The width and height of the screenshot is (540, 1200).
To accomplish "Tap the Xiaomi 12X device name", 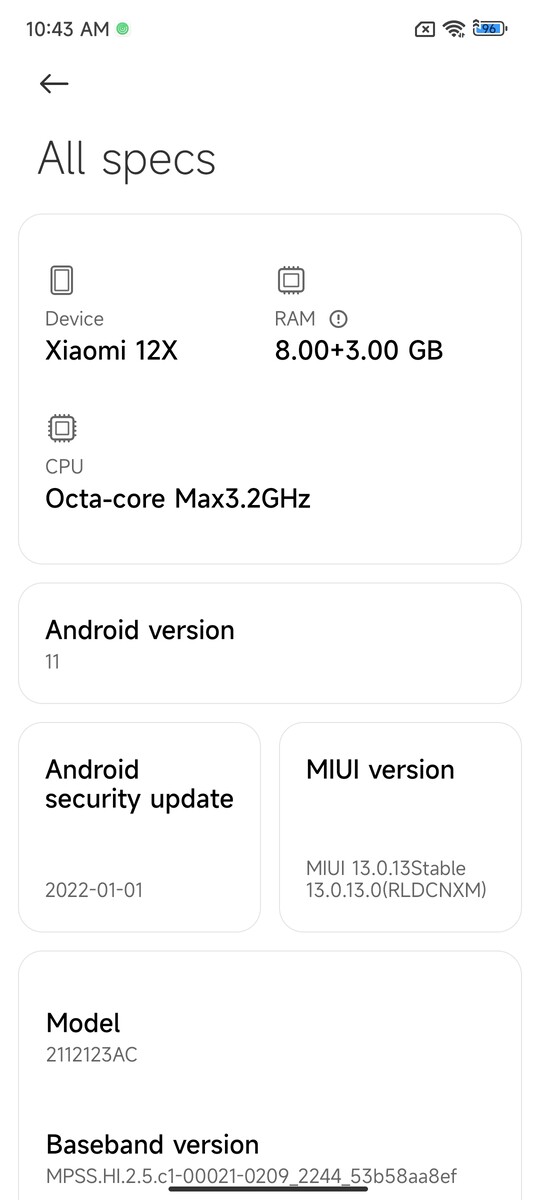I will click(112, 351).
